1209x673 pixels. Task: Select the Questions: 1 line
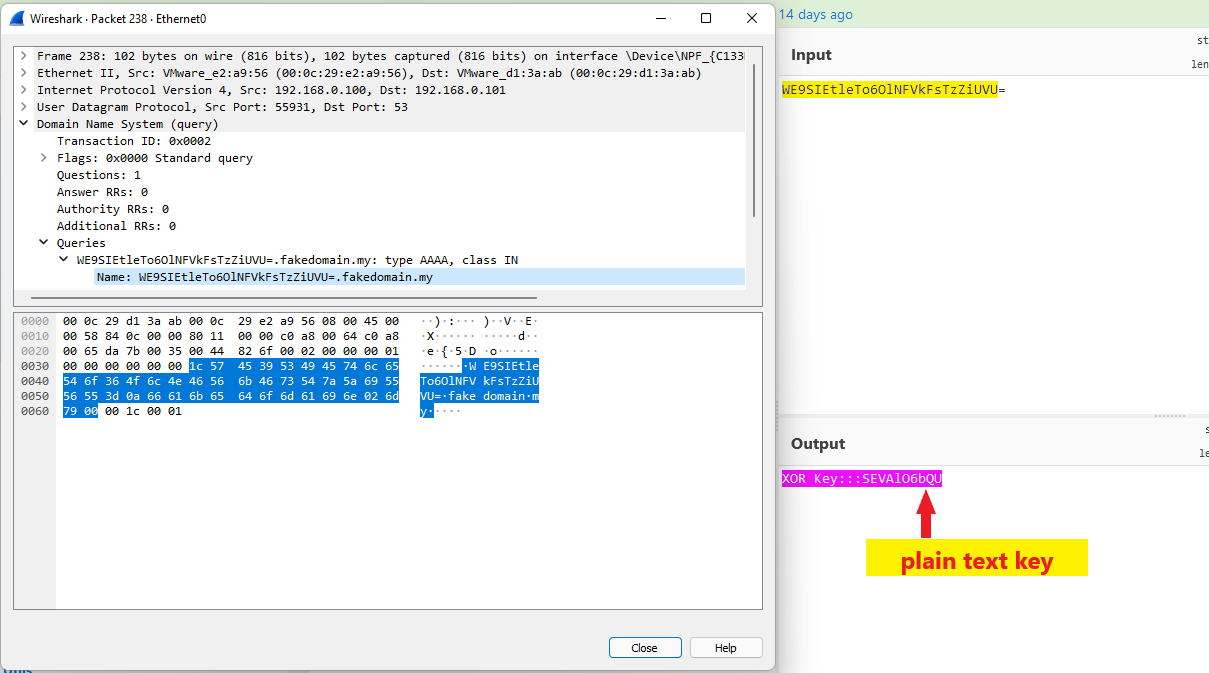(99, 175)
